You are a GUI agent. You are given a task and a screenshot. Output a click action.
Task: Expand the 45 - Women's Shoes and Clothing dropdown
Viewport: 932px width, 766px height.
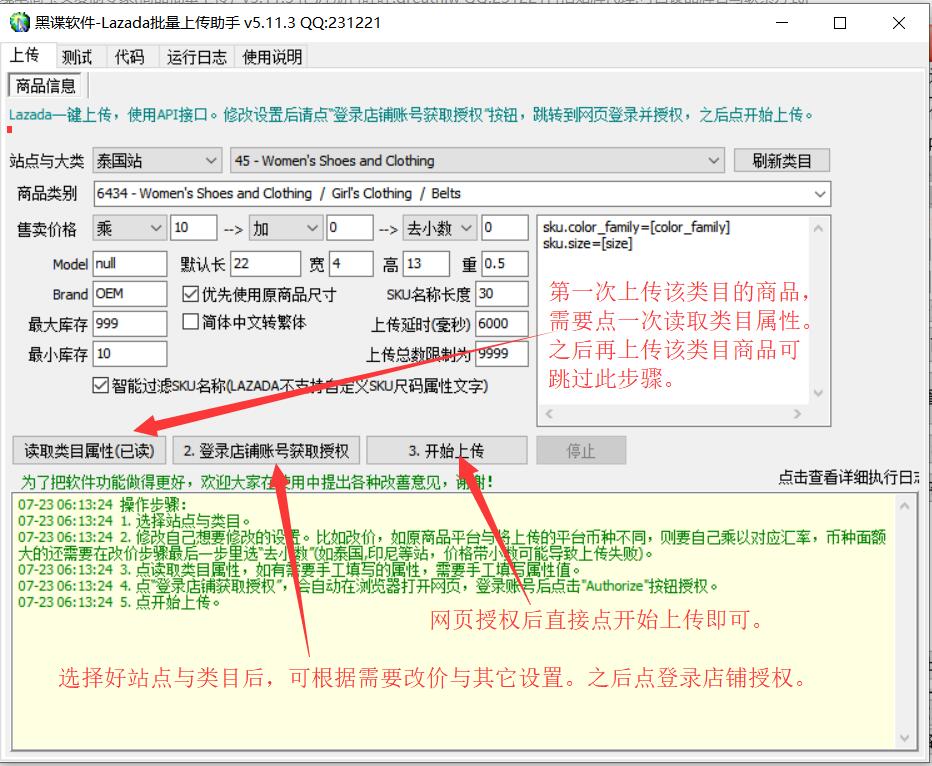pyautogui.click(x=477, y=160)
